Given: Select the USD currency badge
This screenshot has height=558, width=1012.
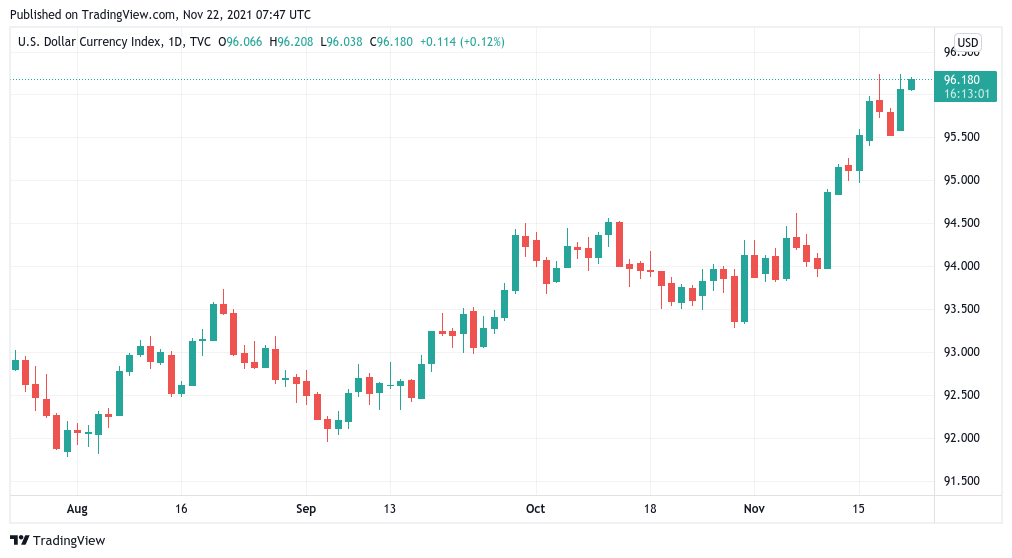Looking at the screenshot, I should click(x=967, y=43).
